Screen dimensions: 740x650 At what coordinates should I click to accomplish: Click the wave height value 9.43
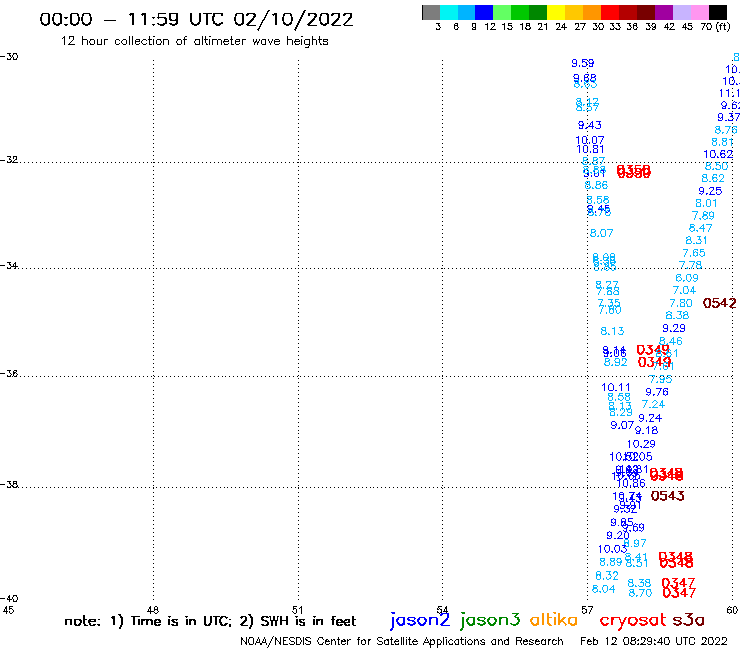click(589, 125)
